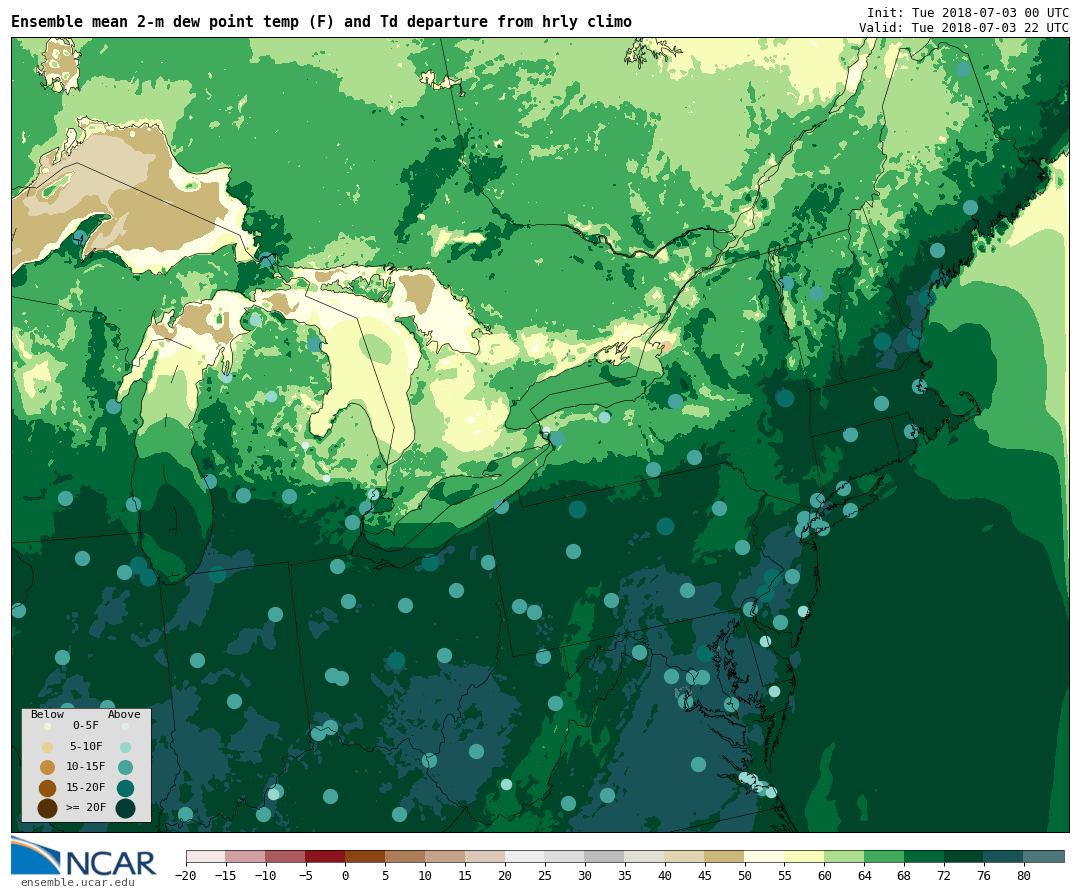Click the green swatch between 64 and 68

tap(885, 856)
